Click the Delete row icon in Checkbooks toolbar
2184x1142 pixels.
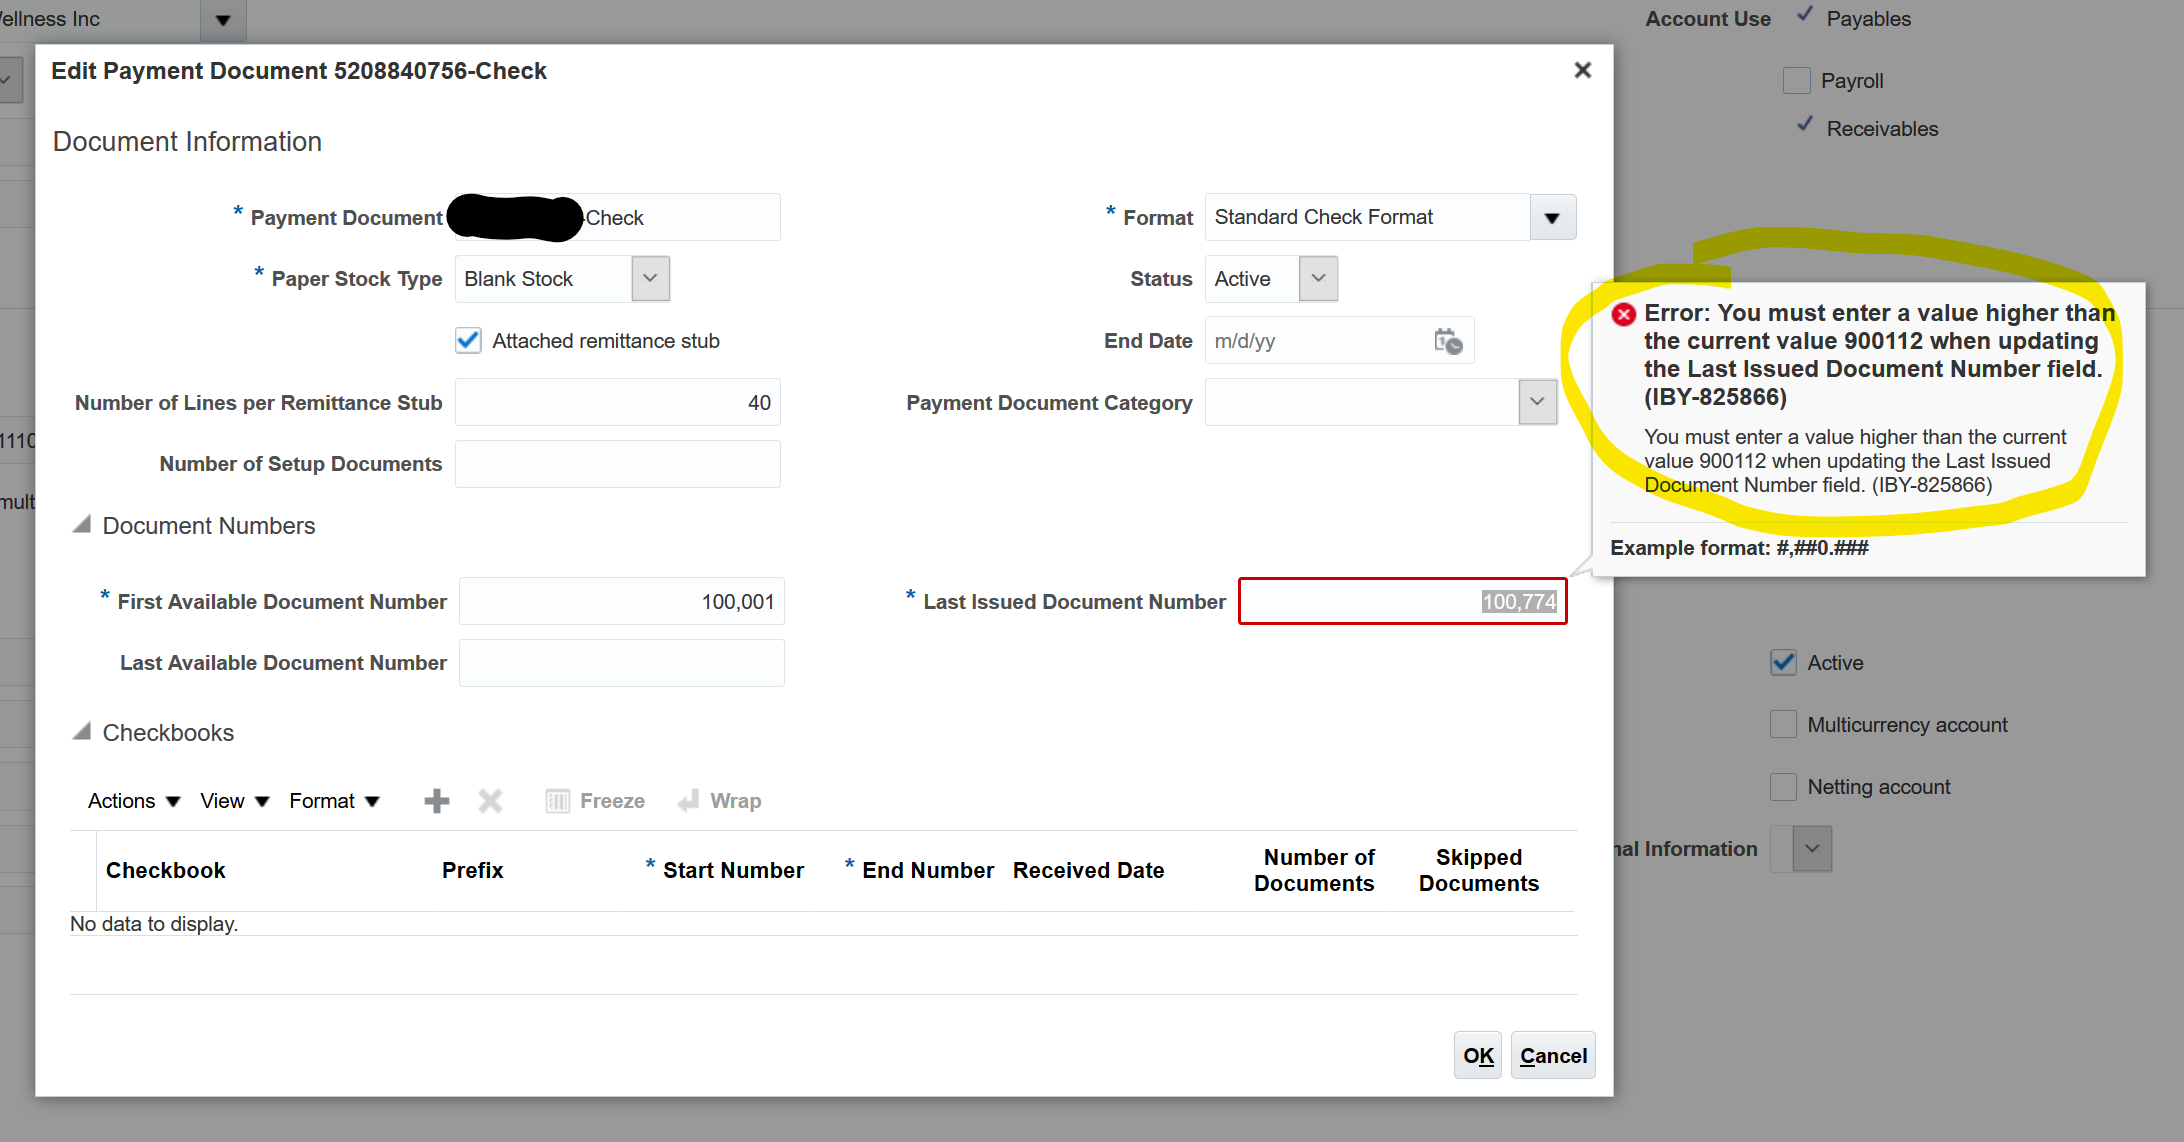pos(490,800)
